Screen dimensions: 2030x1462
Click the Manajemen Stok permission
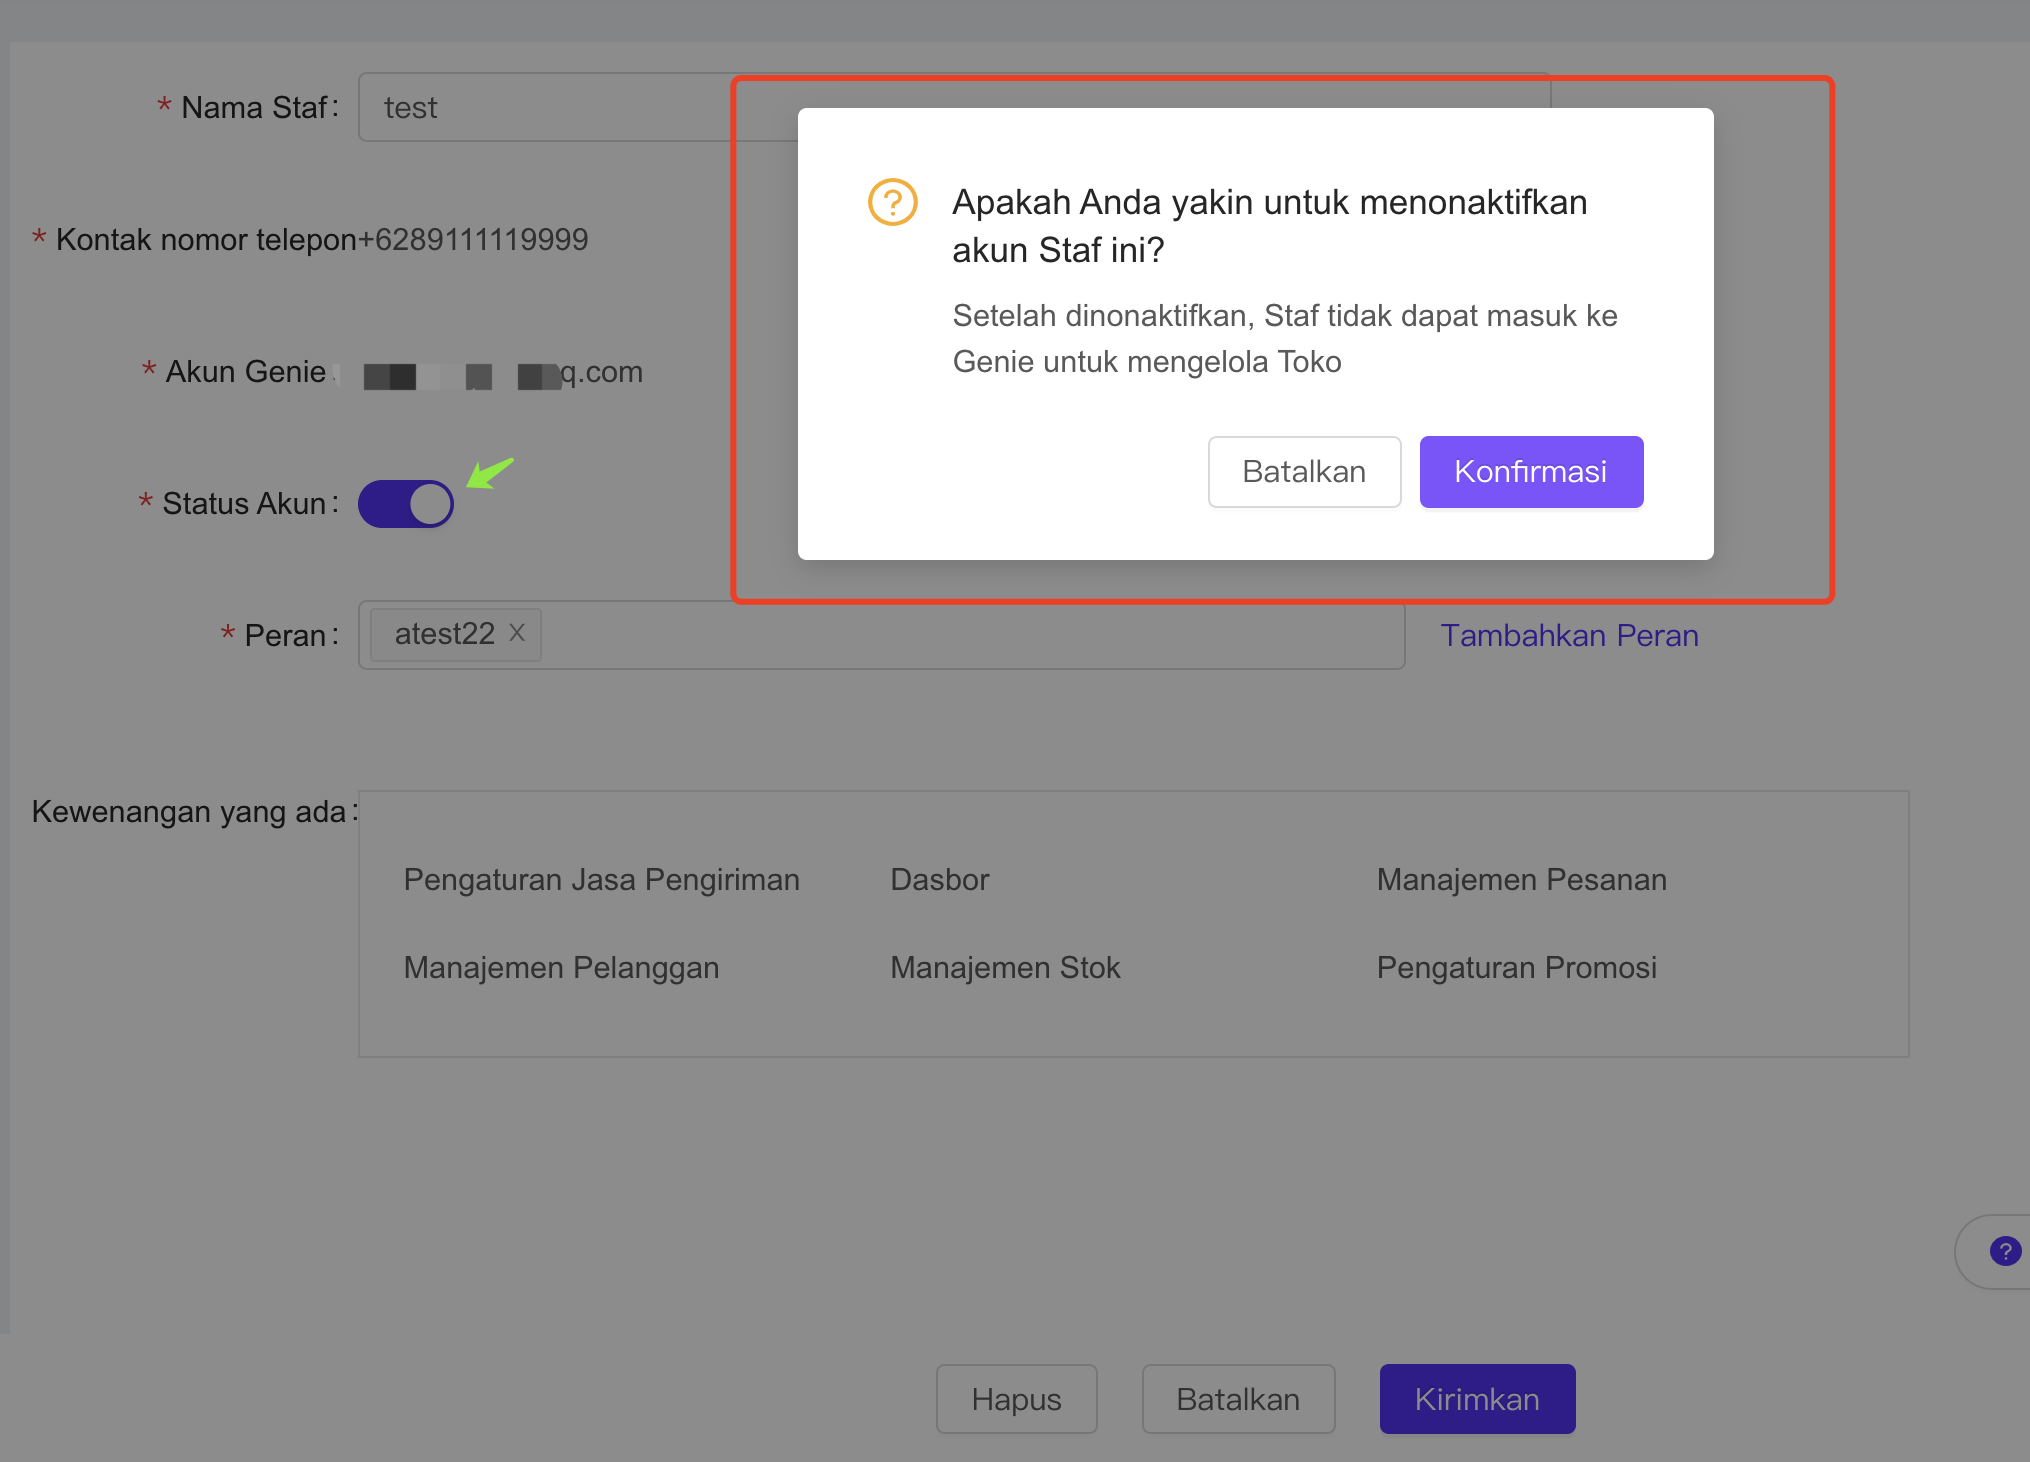(x=1005, y=968)
